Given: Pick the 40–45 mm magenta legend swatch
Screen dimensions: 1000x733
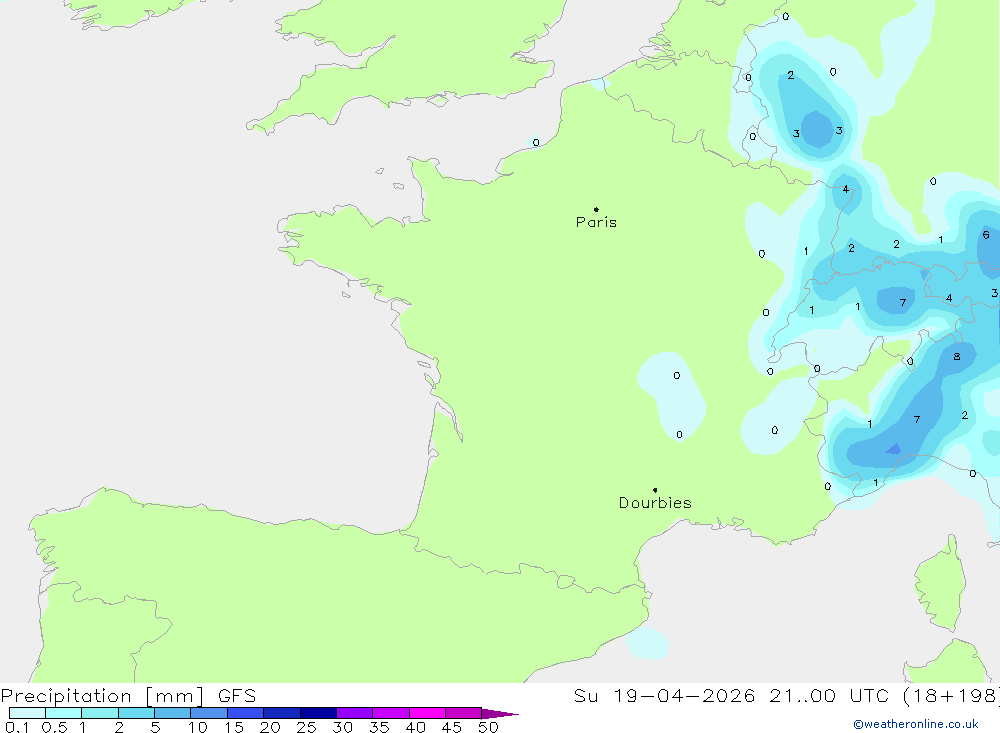Looking at the screenshot, I should (427, 713).
